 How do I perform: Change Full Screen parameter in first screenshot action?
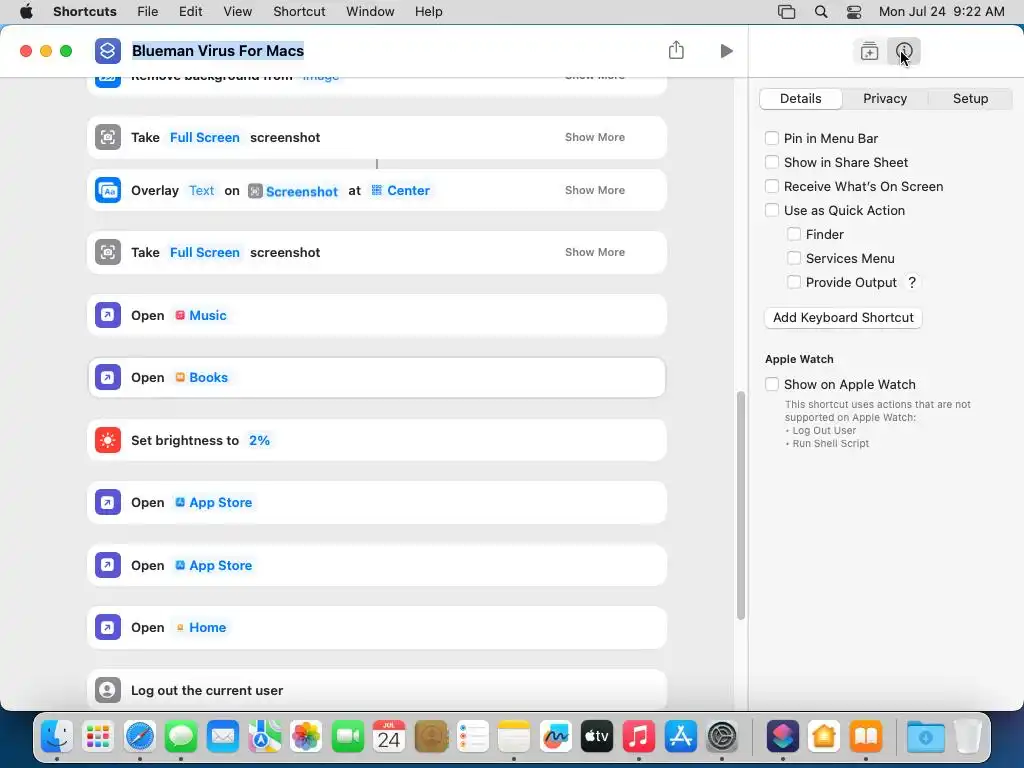(204, 137)
